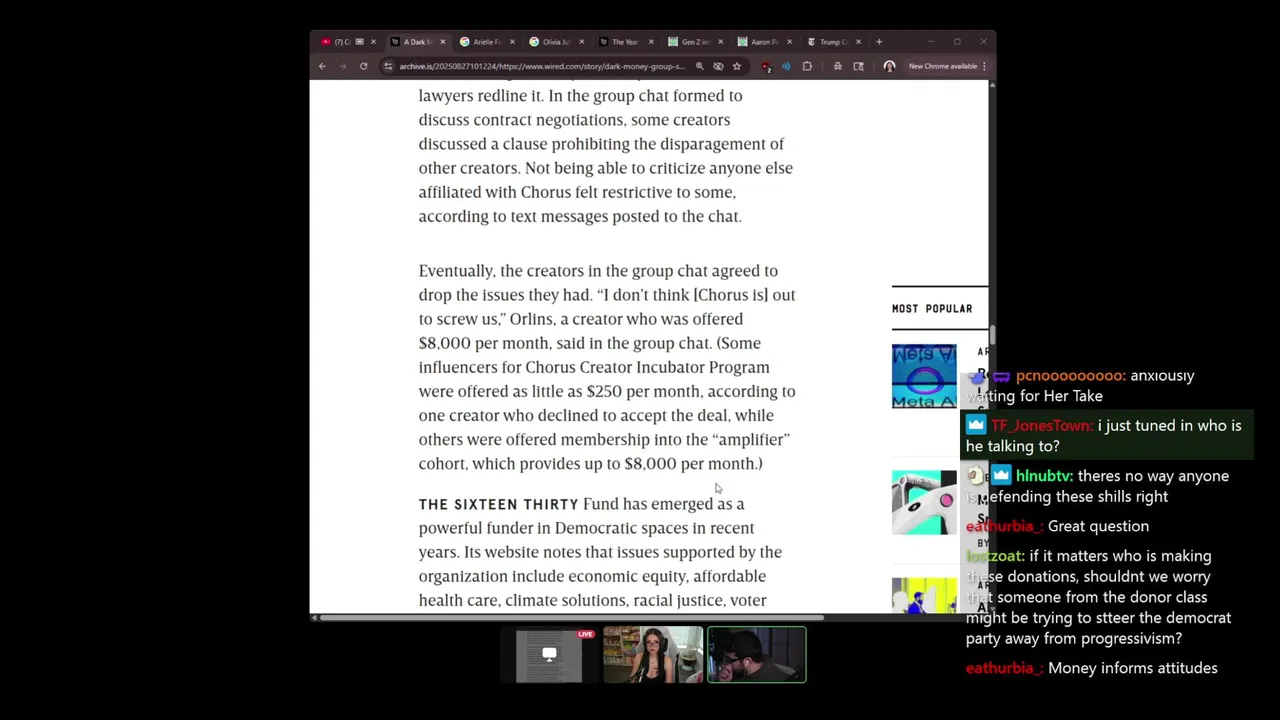Open the robot hand article thumbnail
Image resolution: width=1280 pixels, height=720 pixels.
(924, 502)
